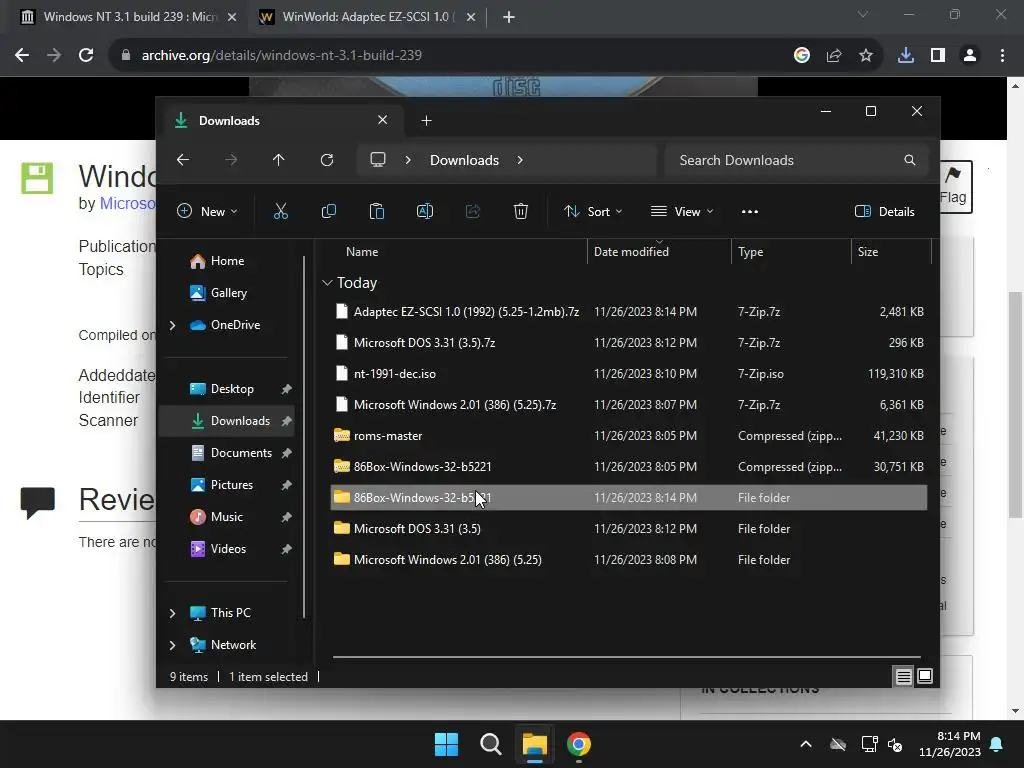The width and height of the screenshot is (1024, 768).
Task: Open Chrome downloads arrow icon
Action: (906, 56)
